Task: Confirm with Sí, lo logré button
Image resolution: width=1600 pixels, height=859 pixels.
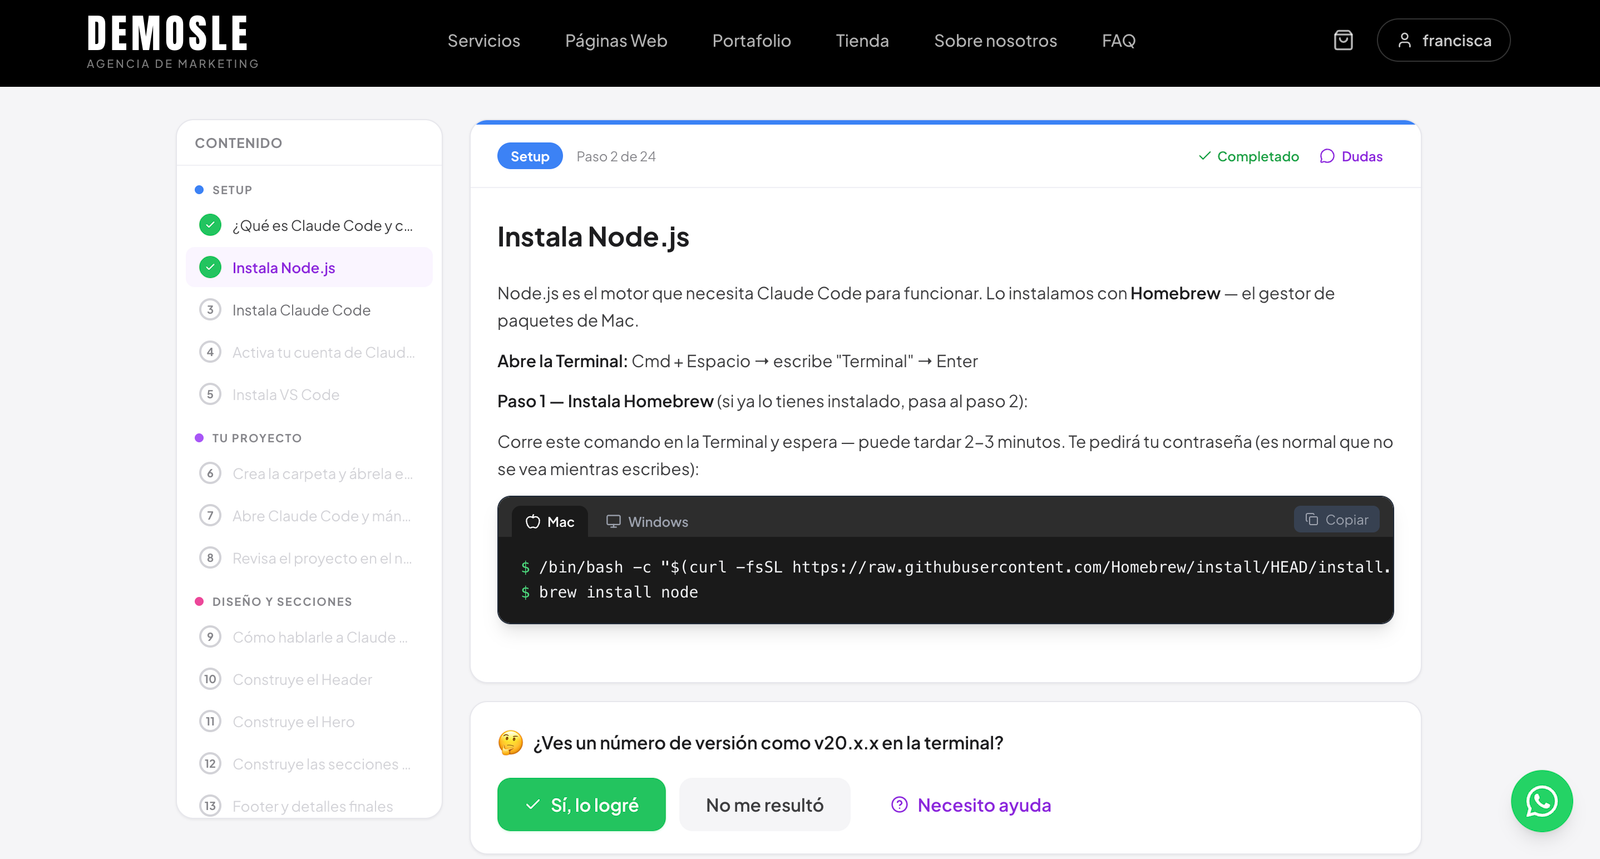Action: (581, 804)
